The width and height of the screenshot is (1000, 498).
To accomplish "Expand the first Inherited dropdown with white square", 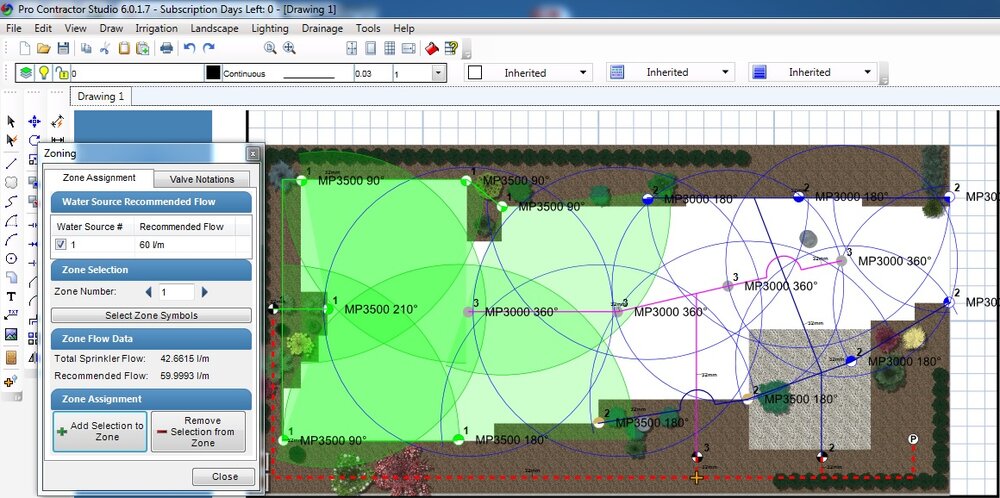I will (583, 73).
